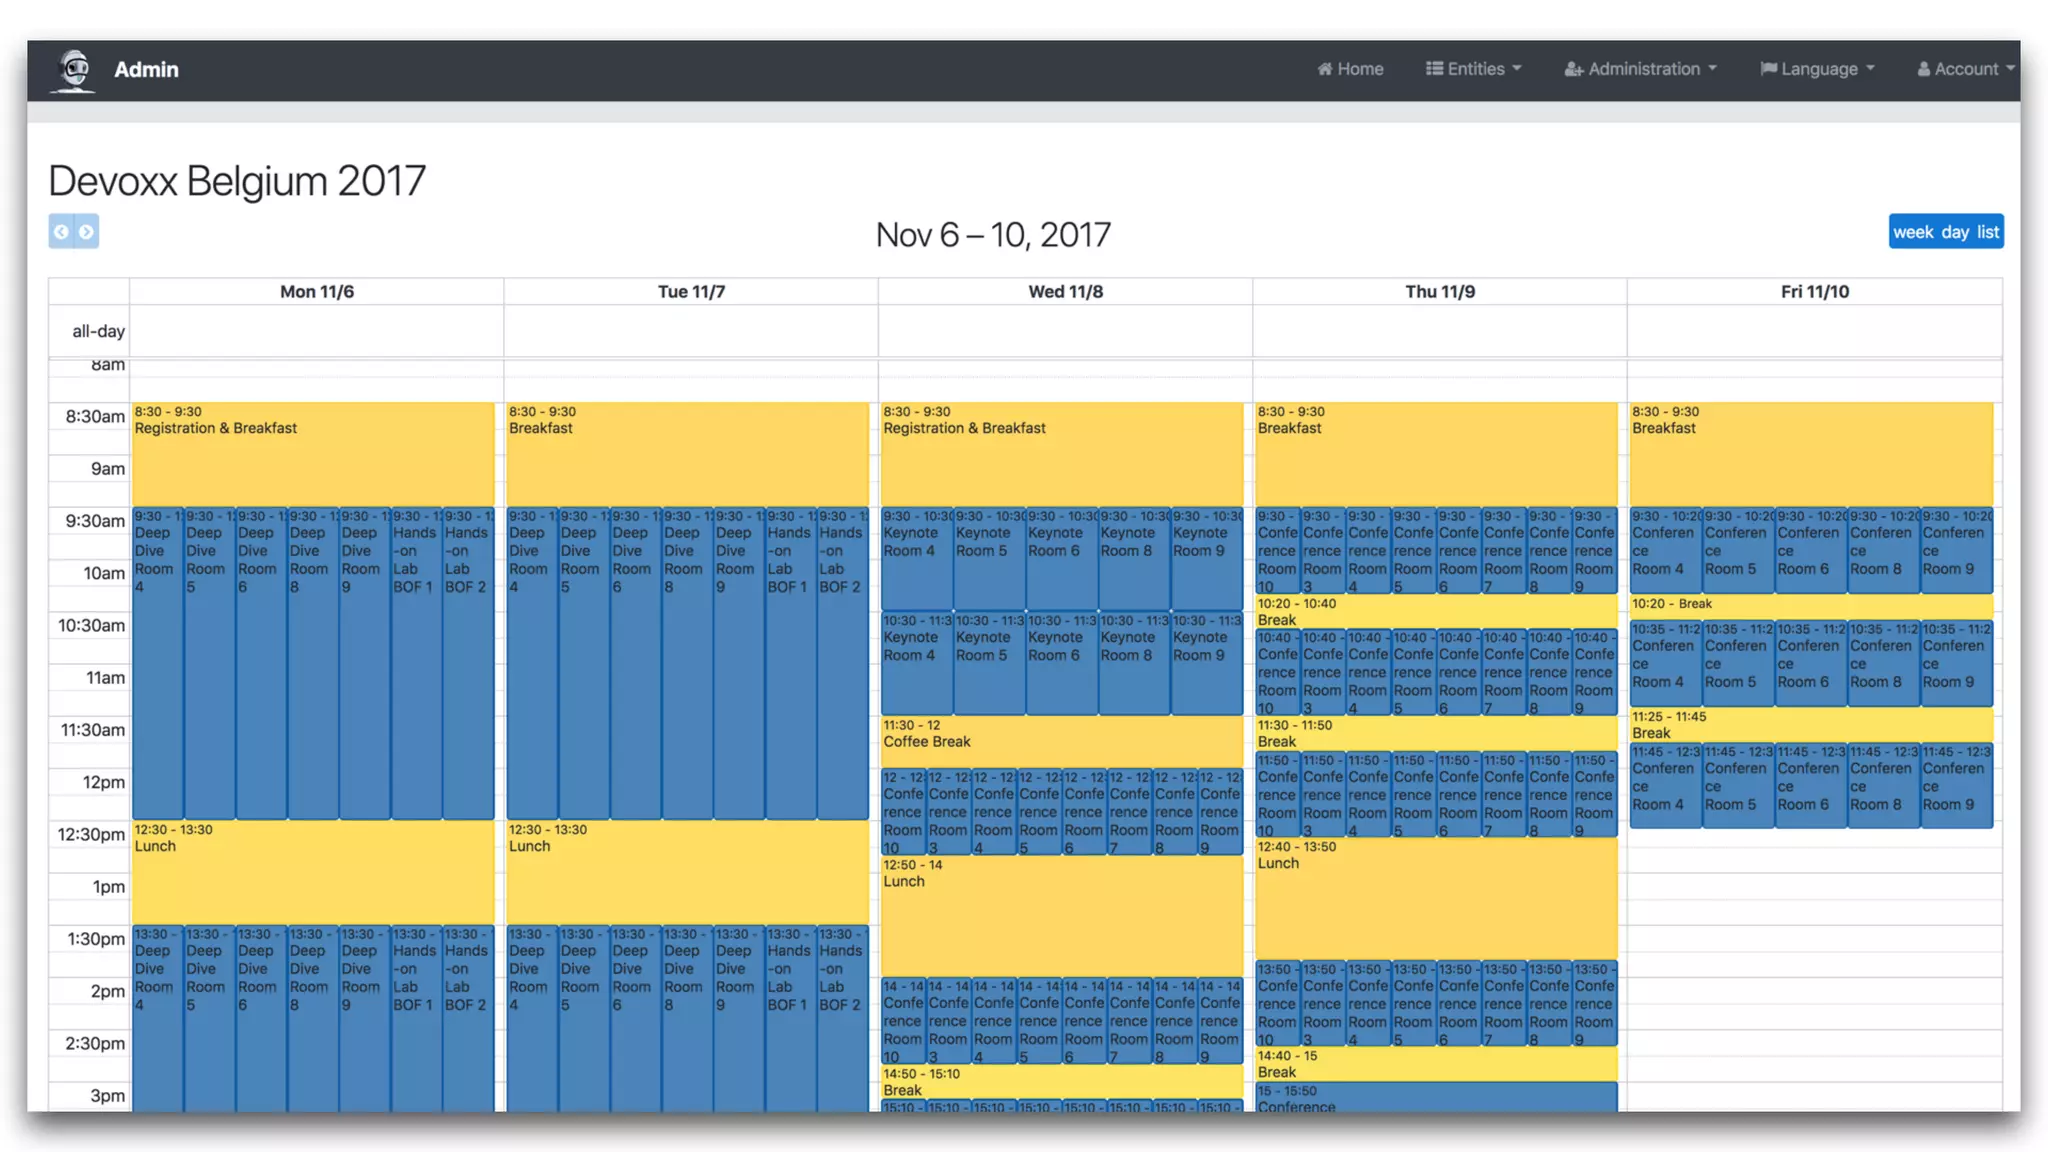Click the Admin brand link

(146, 70)
